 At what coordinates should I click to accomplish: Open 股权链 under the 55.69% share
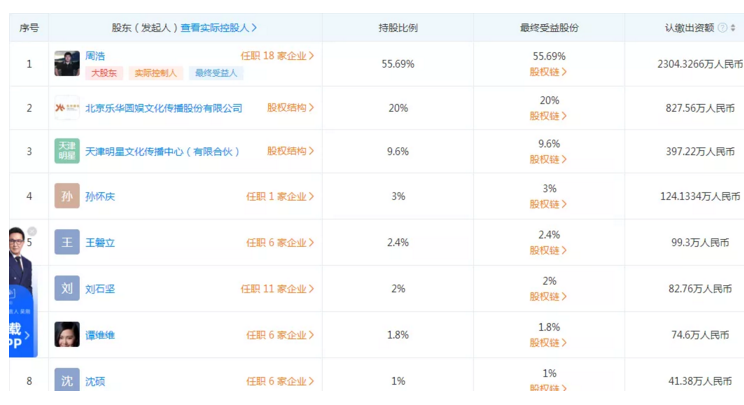[x=548, y=72]
